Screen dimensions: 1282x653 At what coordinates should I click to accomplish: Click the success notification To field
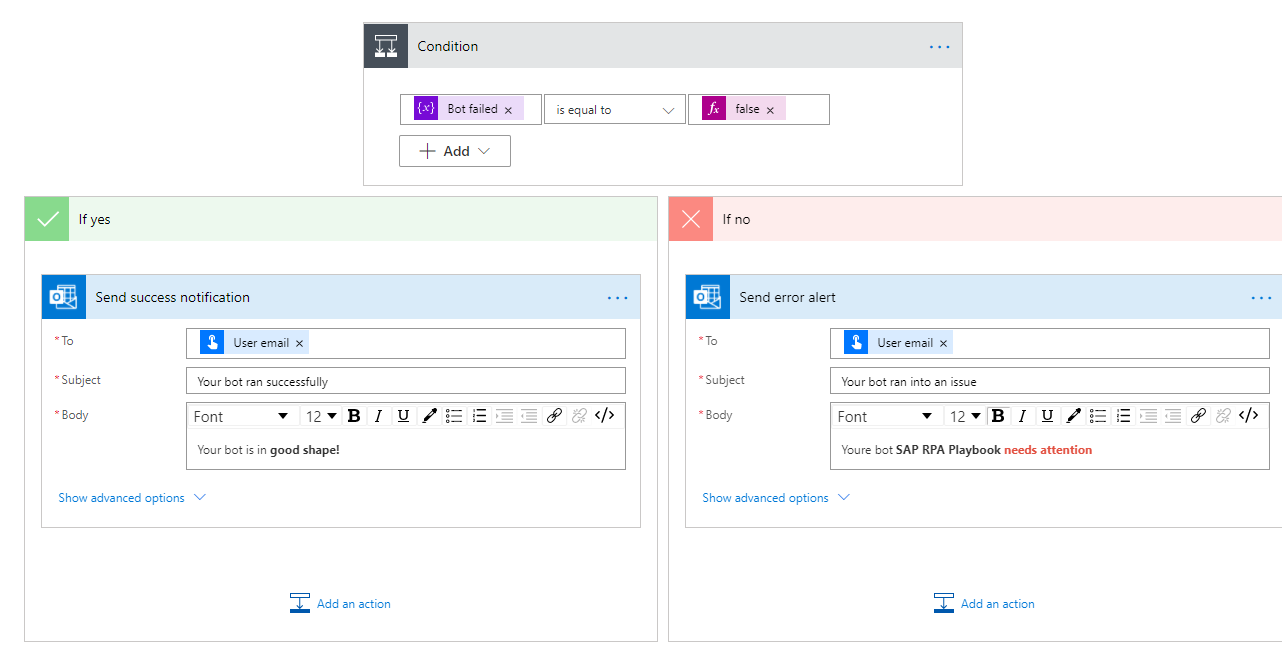coord(406,343)
